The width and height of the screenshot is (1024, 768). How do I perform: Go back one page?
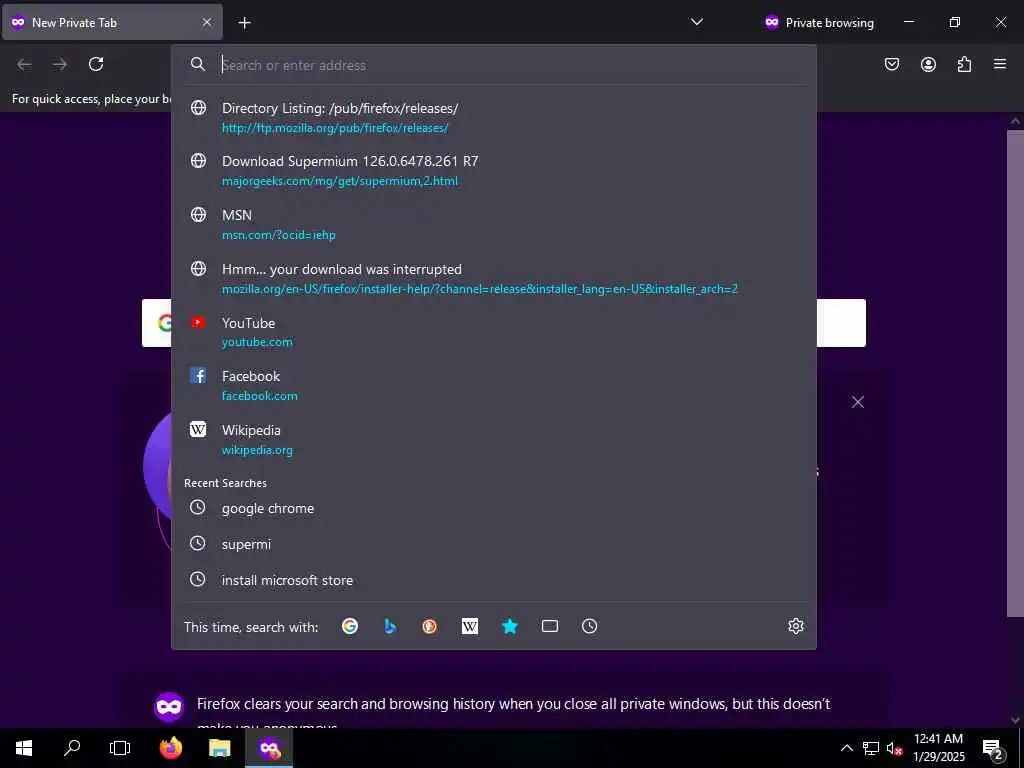coord(24,64)
